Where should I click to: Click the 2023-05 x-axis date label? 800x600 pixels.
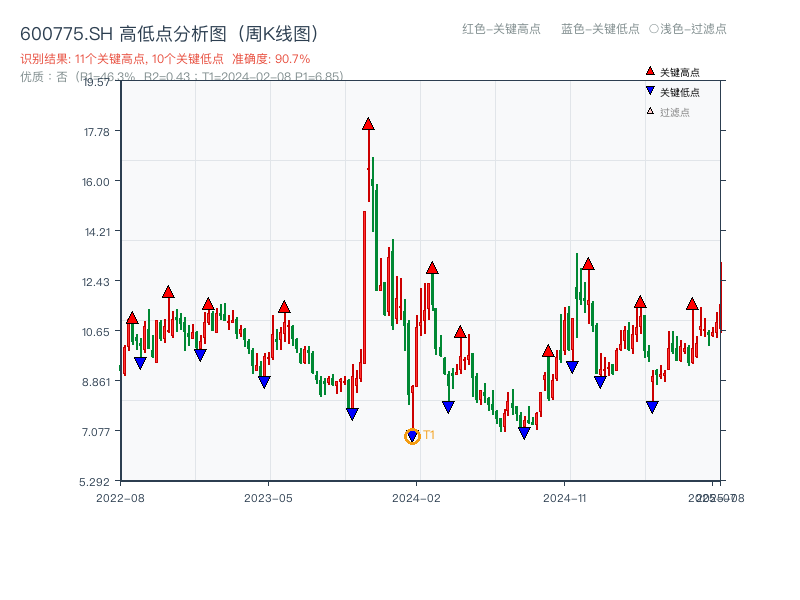tap(268, 498)
